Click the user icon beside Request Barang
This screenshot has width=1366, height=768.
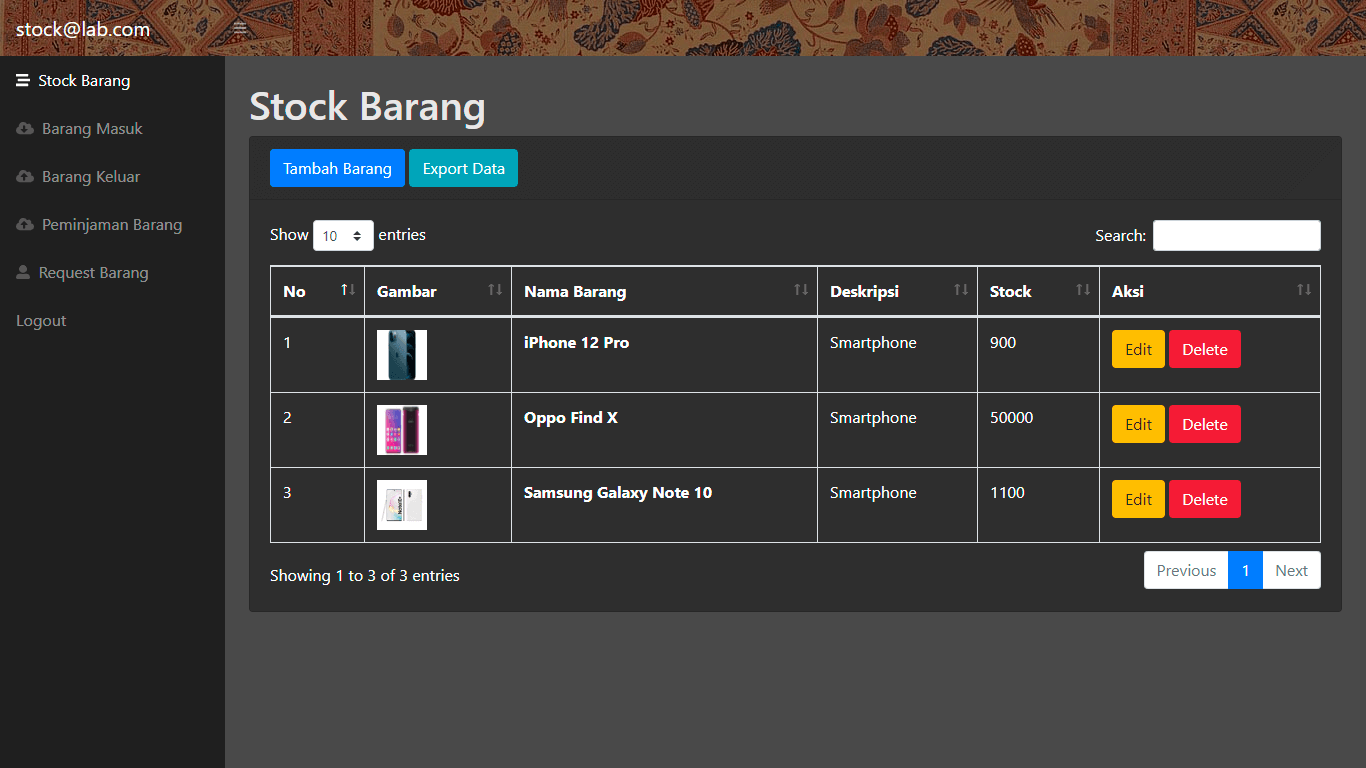[23, 273]
